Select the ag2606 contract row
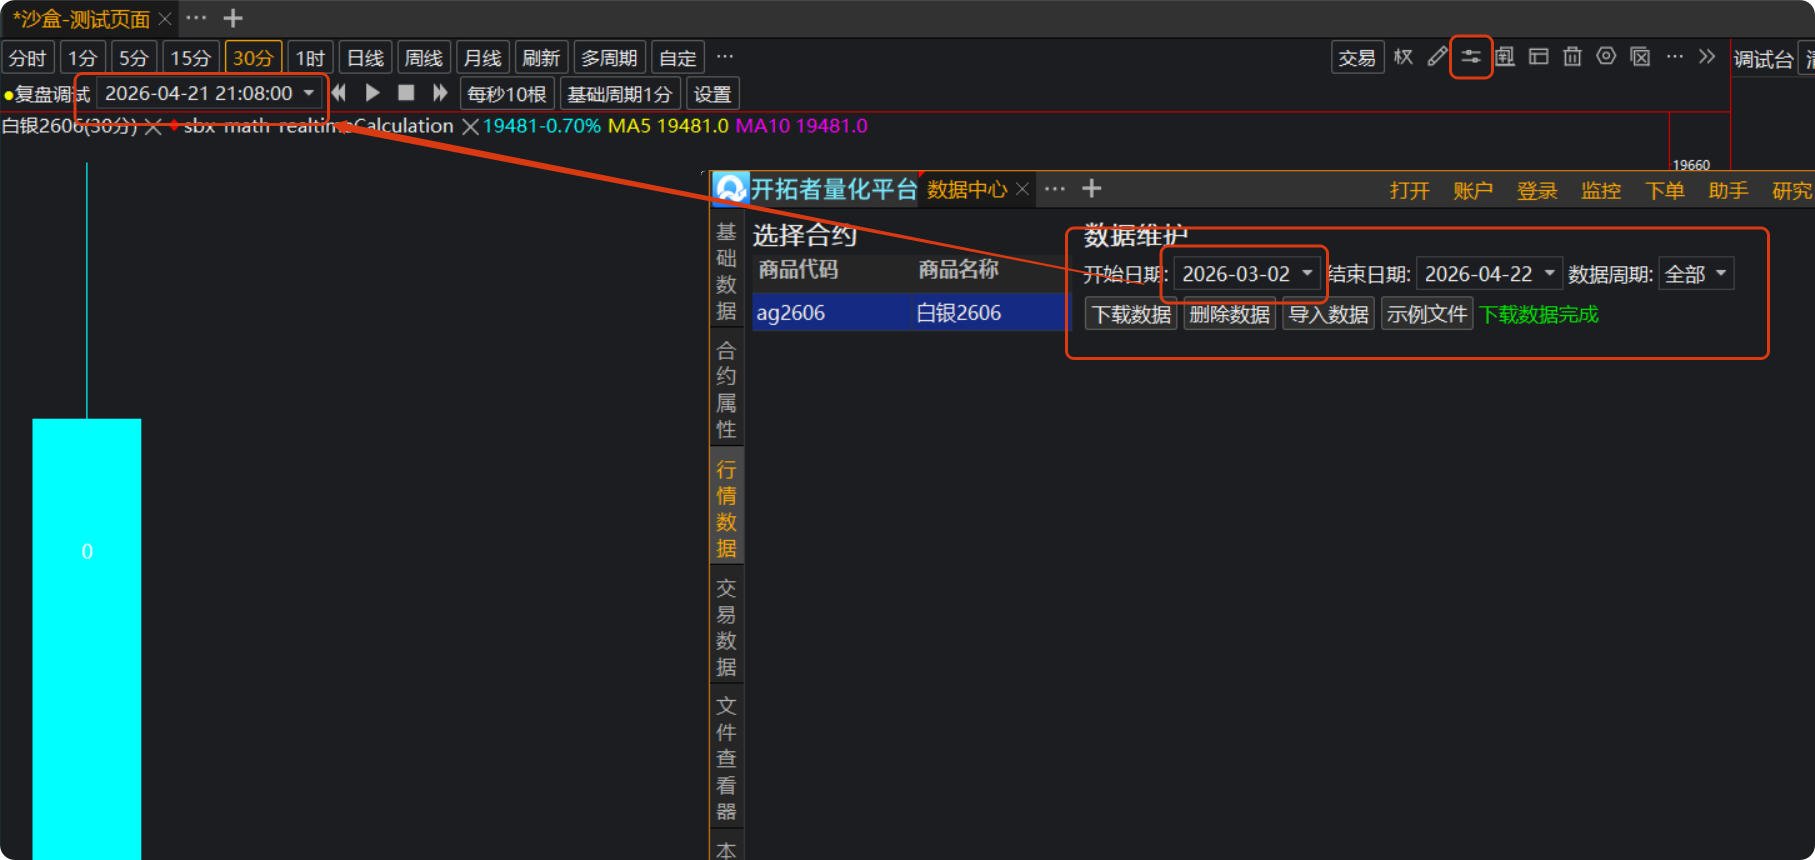This screenshot has width=1815, height=860. click(x=910, y=313)
